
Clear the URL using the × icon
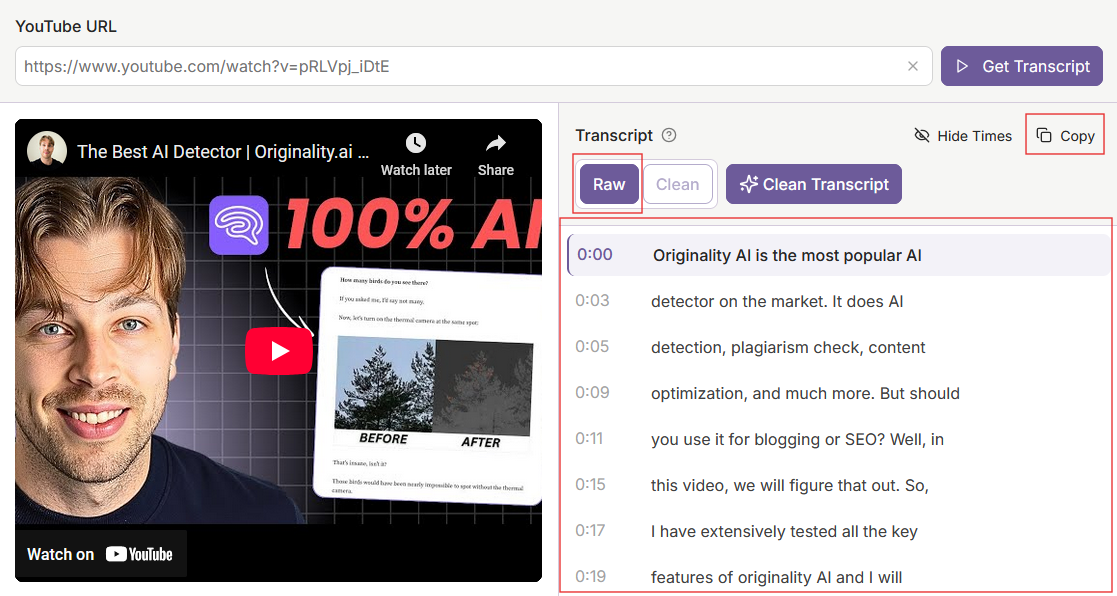coord(912,65)
